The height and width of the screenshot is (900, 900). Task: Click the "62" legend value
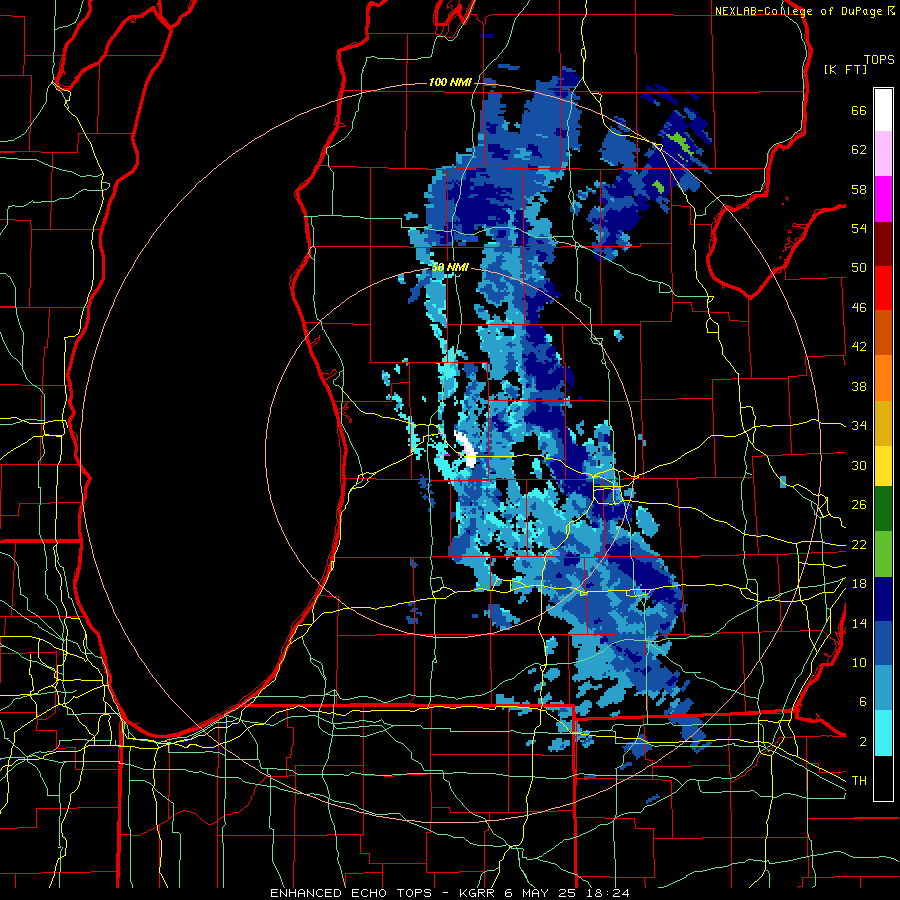(x=859, y=150)
